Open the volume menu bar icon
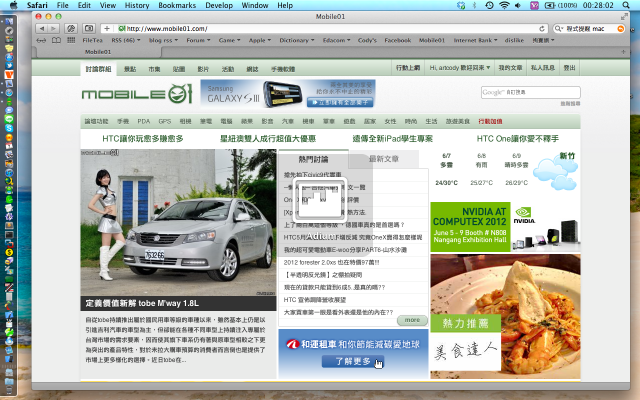The width and height of the screenshot is (640, 400). 518,5
